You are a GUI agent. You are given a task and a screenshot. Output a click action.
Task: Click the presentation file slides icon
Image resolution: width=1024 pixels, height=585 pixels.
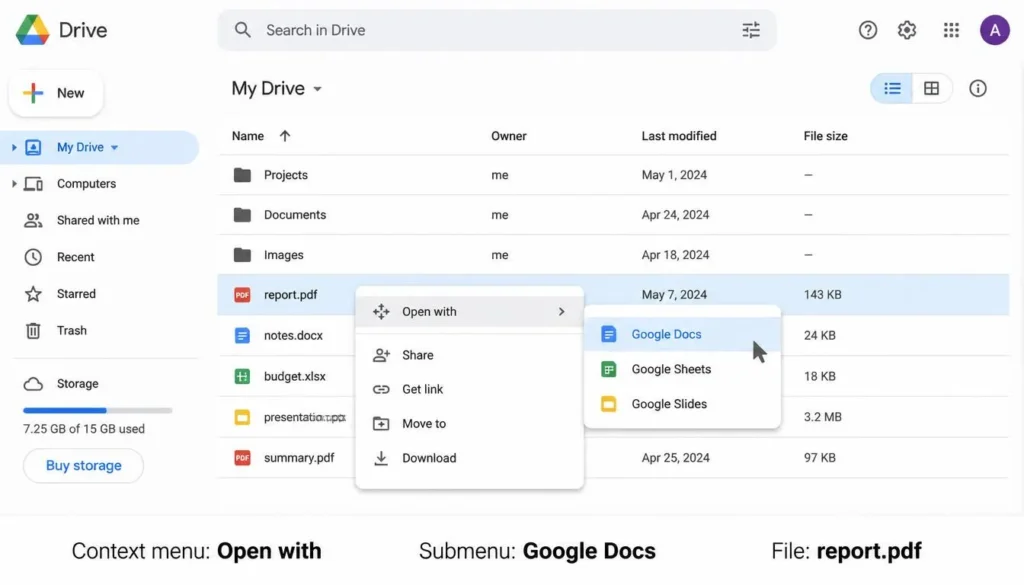pyautogui.click(x=242, y=417)
